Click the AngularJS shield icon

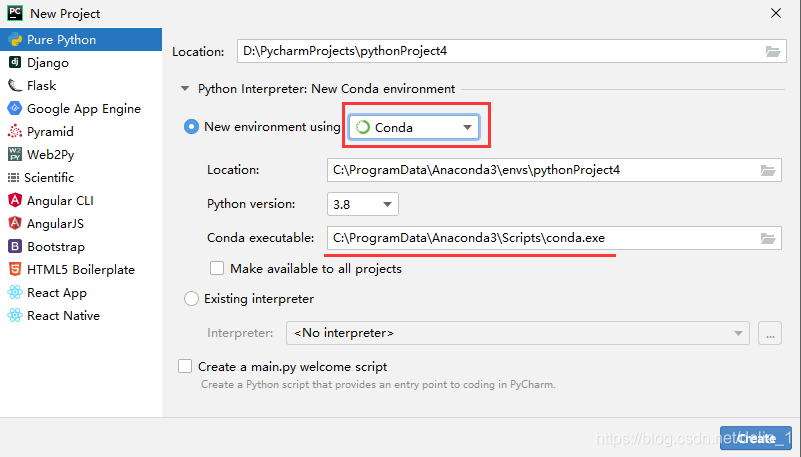click(x=15, y=223)
